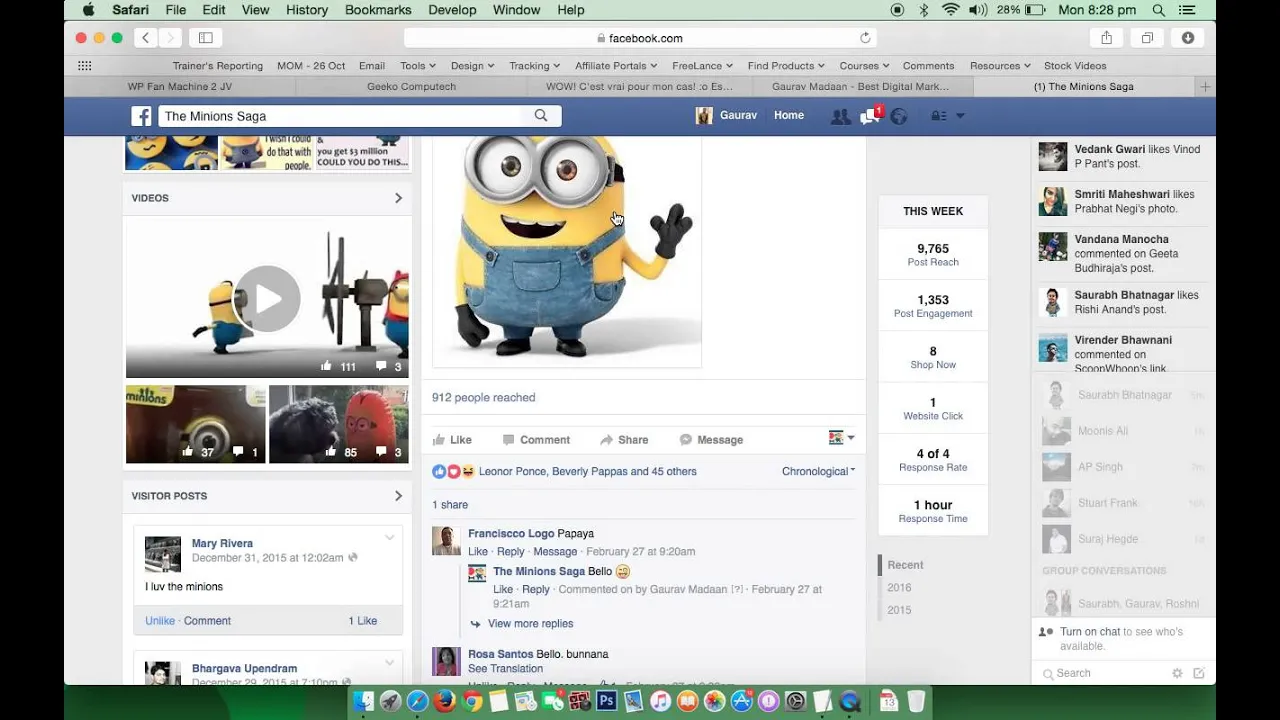Open the Resources bookmarks dropdown
This screenshot has height=720, width=1280.
pos(1000,66)
